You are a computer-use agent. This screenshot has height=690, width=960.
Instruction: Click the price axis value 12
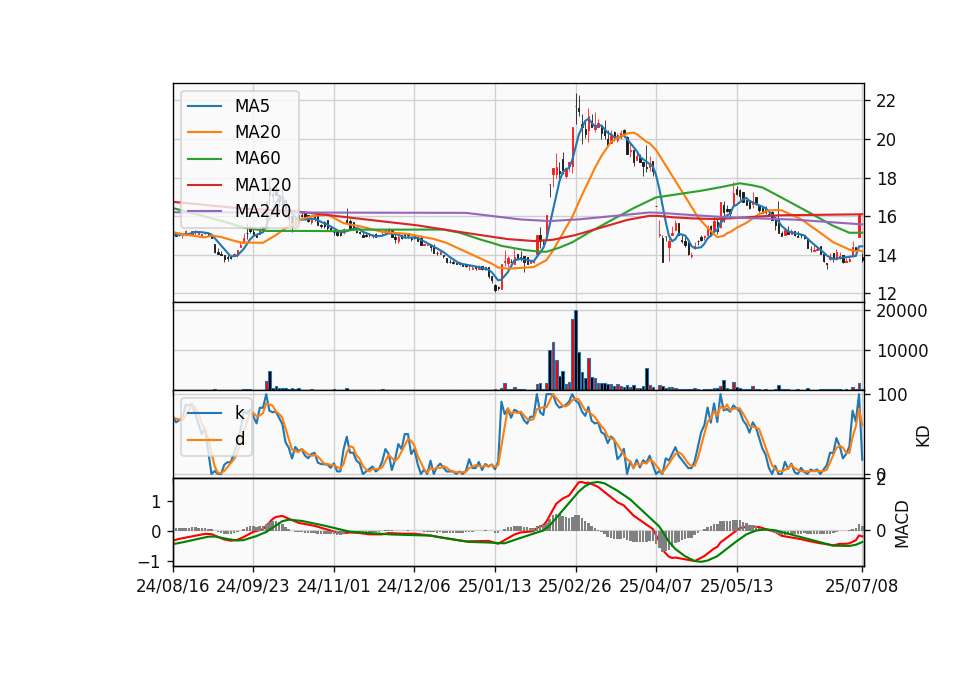click(x=886, y=294)
